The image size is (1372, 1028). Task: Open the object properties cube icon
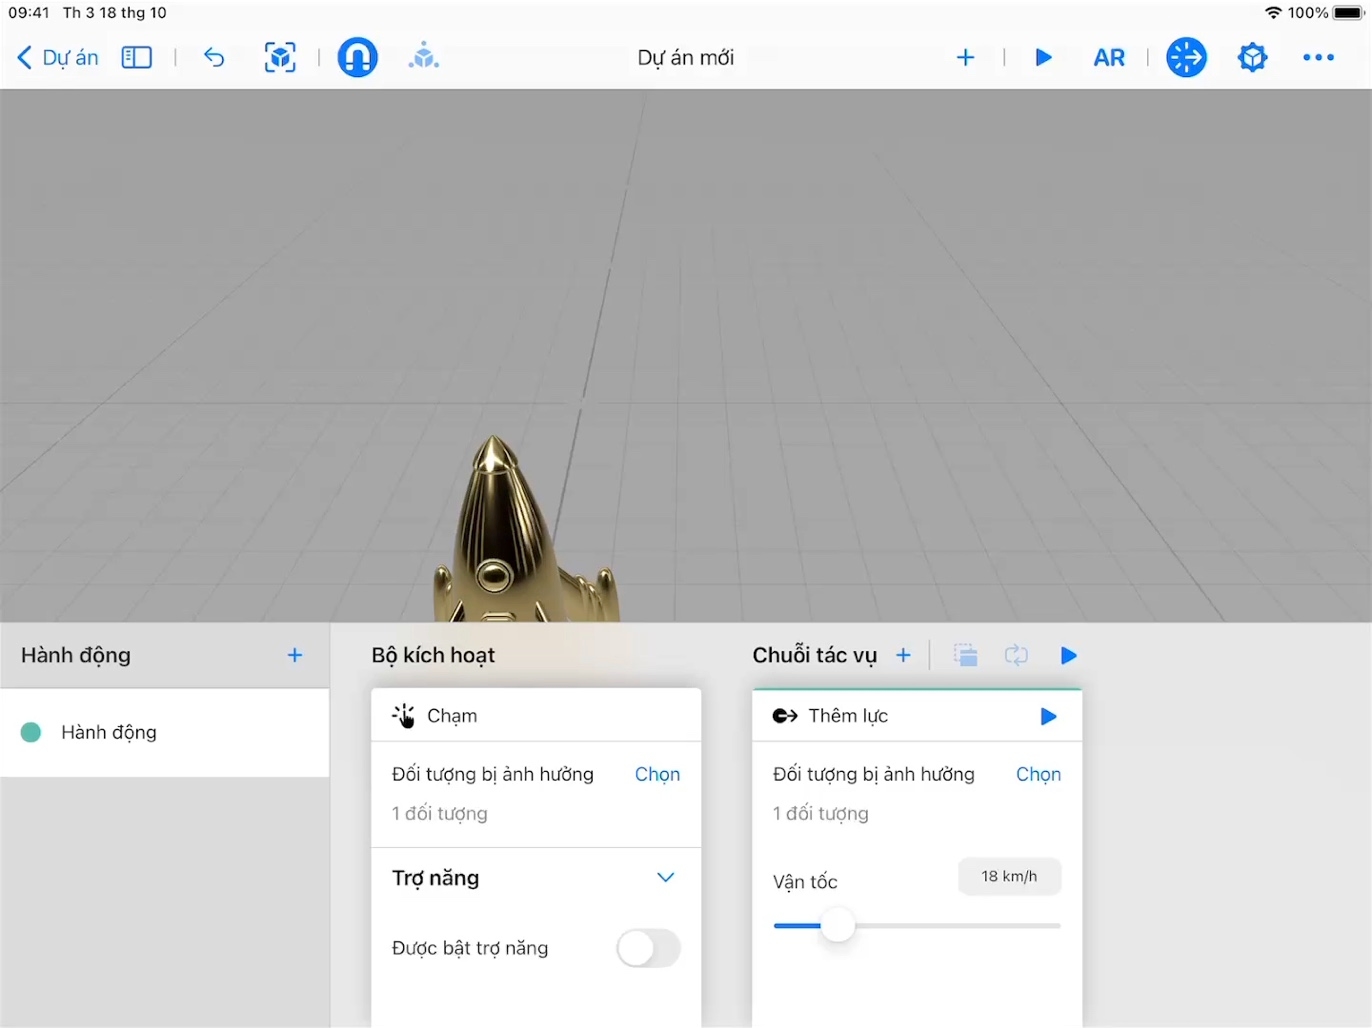(x=1252, y=57)
